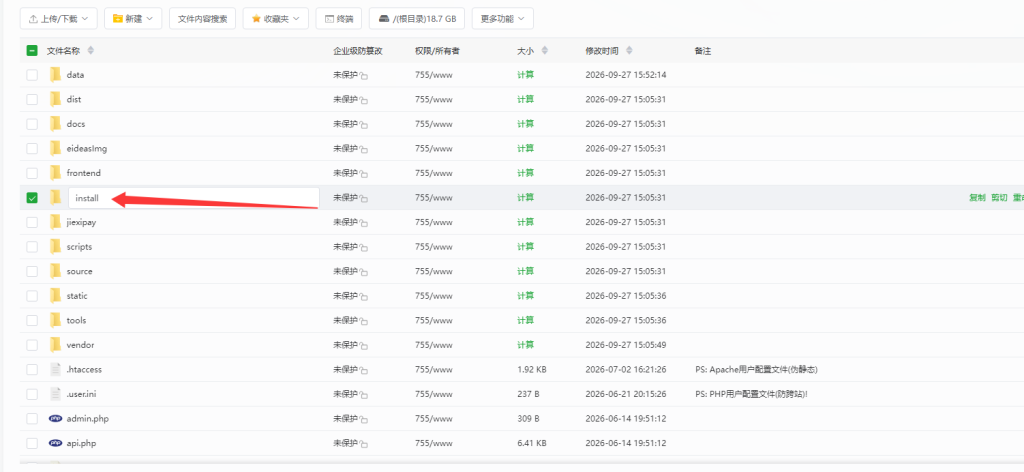Click 剪切 in the install row
Screen dimensions: 1024x472
(999, 198)
